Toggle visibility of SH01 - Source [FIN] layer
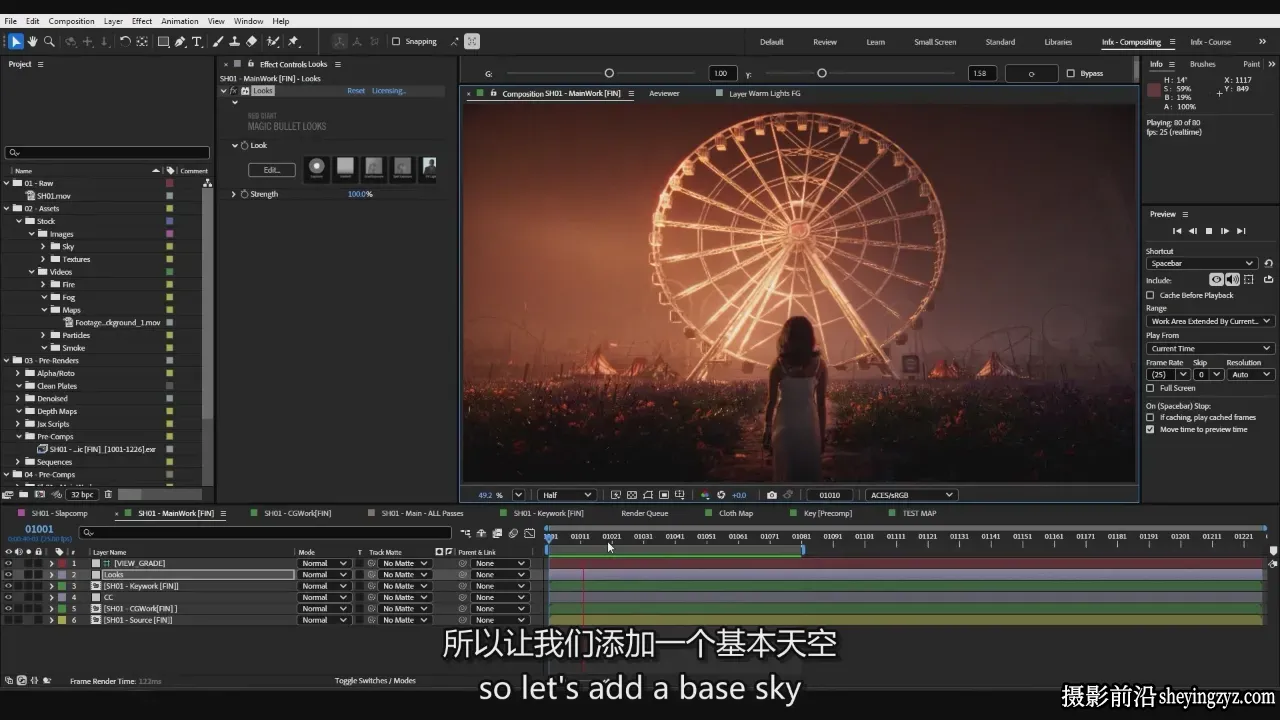Image resolution: width=1280 pixels, height=720 pixels. click(8, 620)
